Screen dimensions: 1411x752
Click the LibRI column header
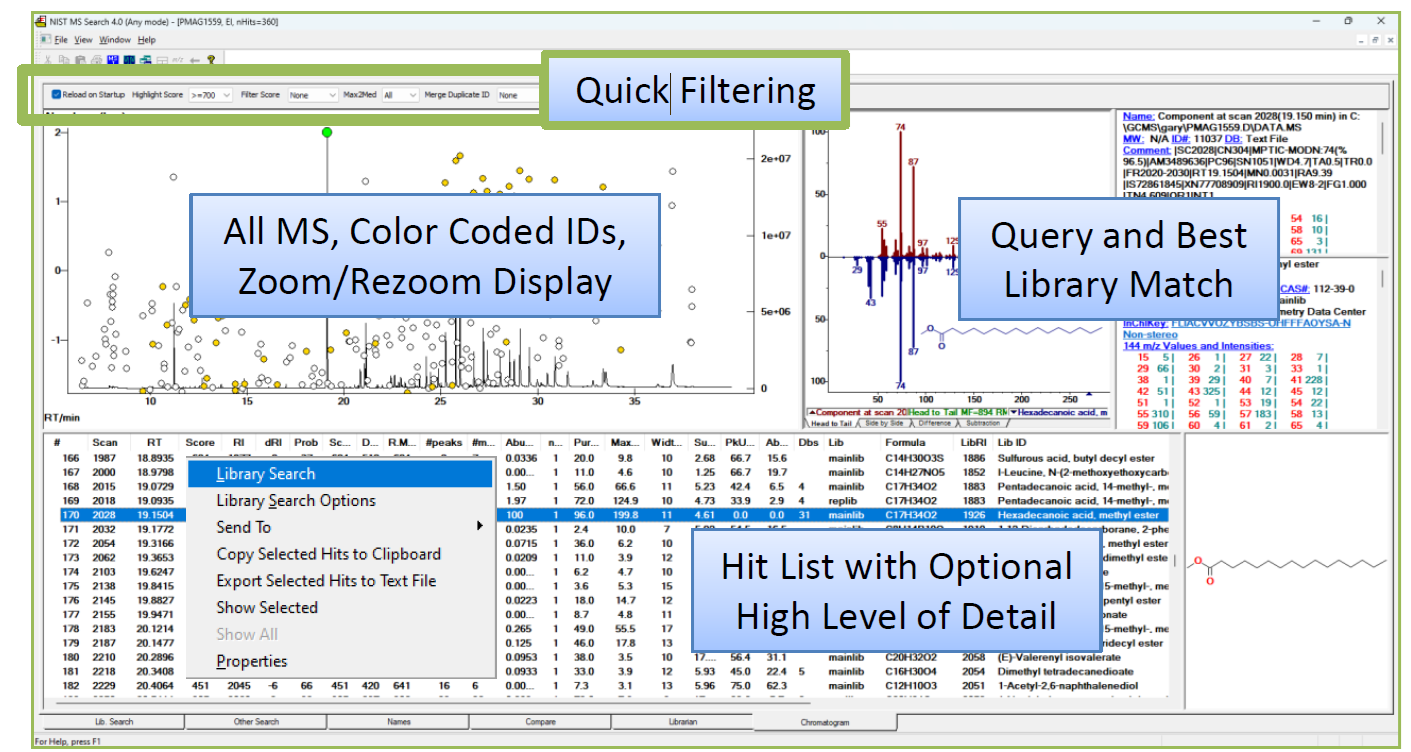tap(974, 442)
